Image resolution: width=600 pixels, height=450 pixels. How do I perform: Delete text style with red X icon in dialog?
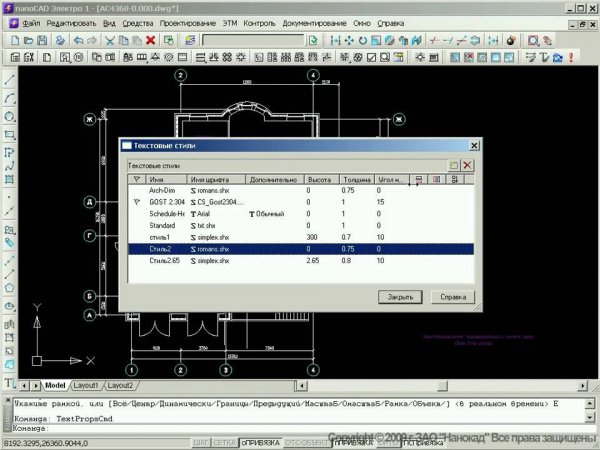467,165
